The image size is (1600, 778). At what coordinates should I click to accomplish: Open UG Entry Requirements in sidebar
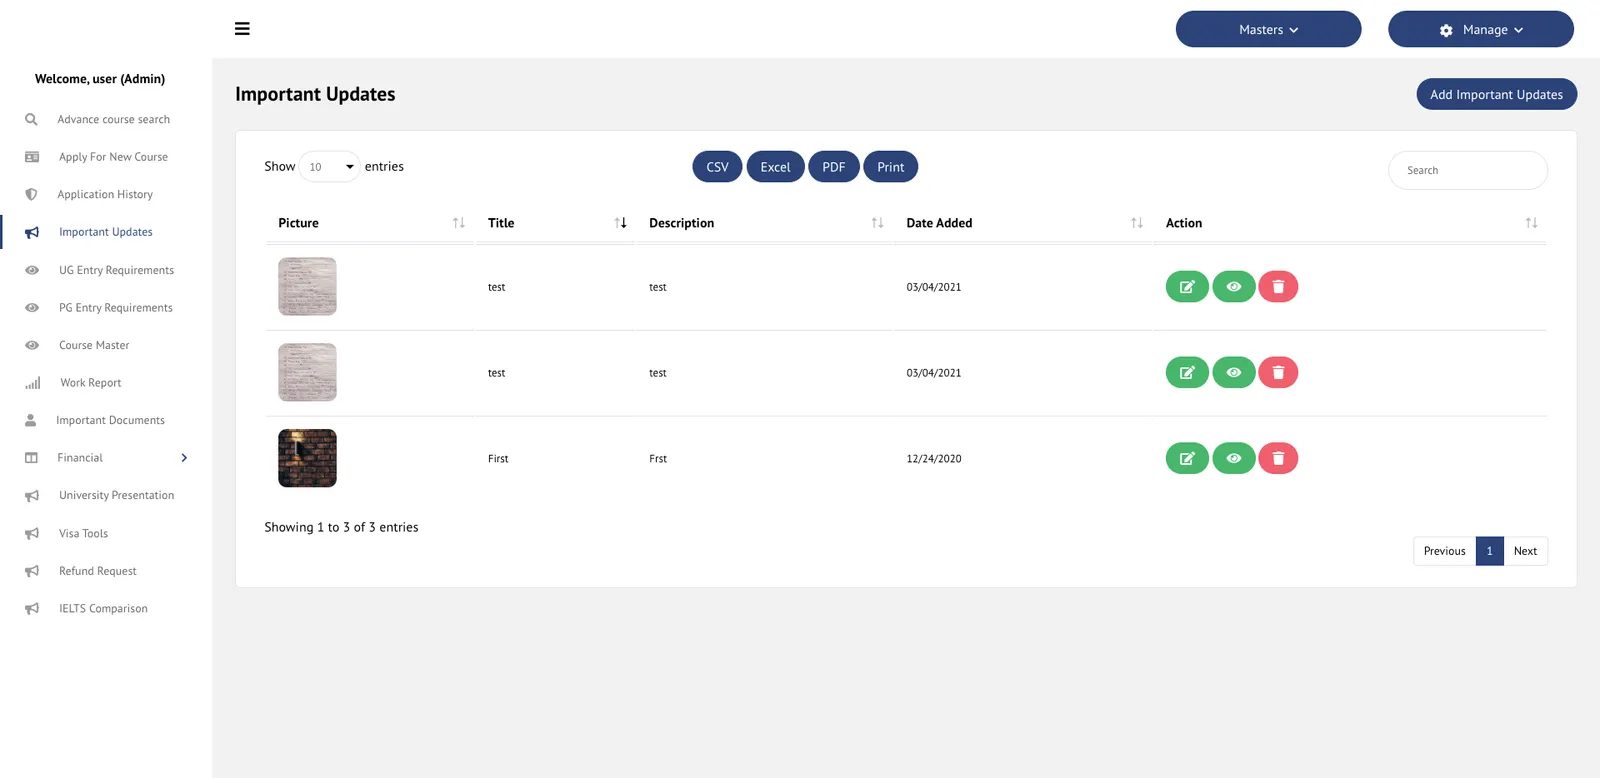[x=116, y=270]
